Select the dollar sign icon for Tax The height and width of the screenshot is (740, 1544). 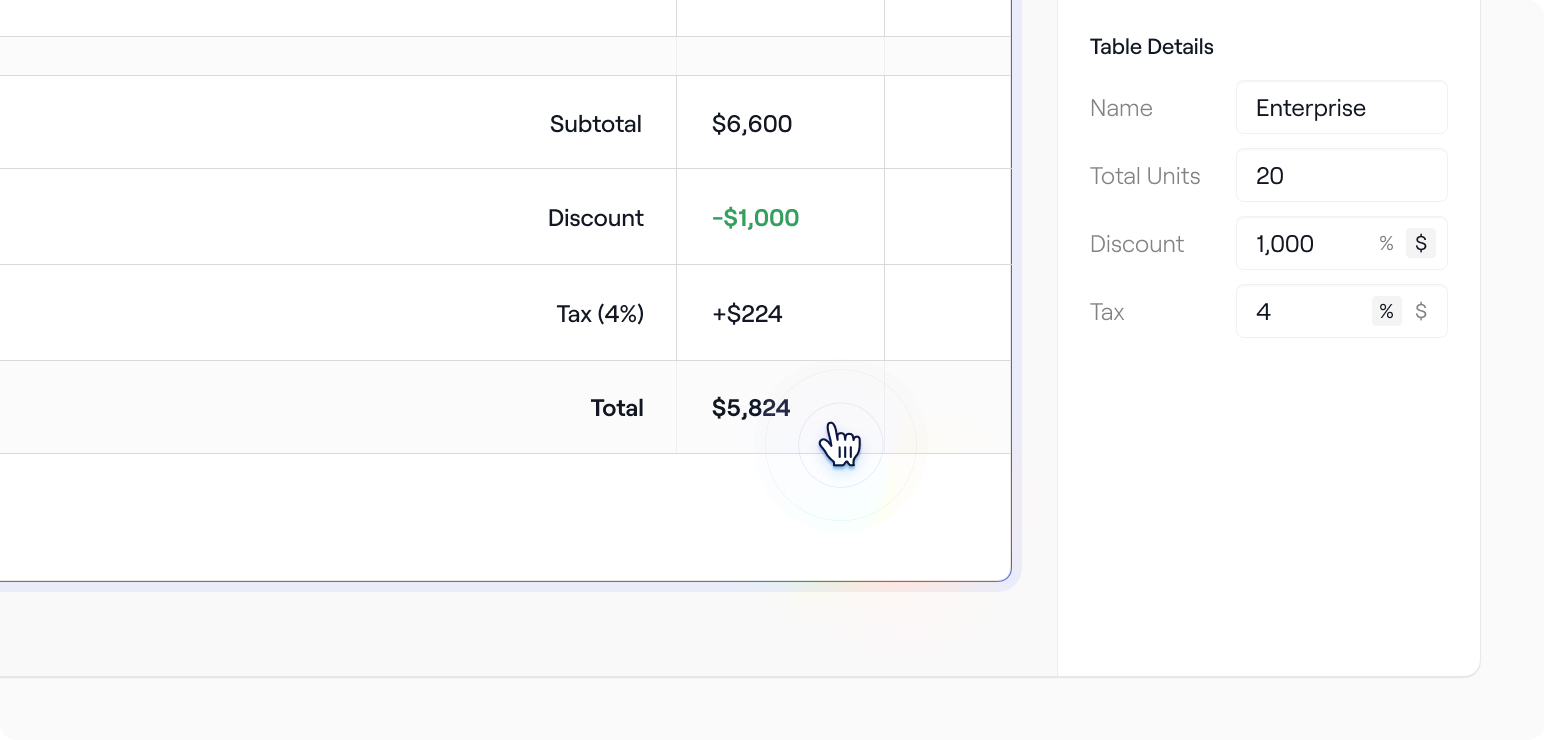1421,311
